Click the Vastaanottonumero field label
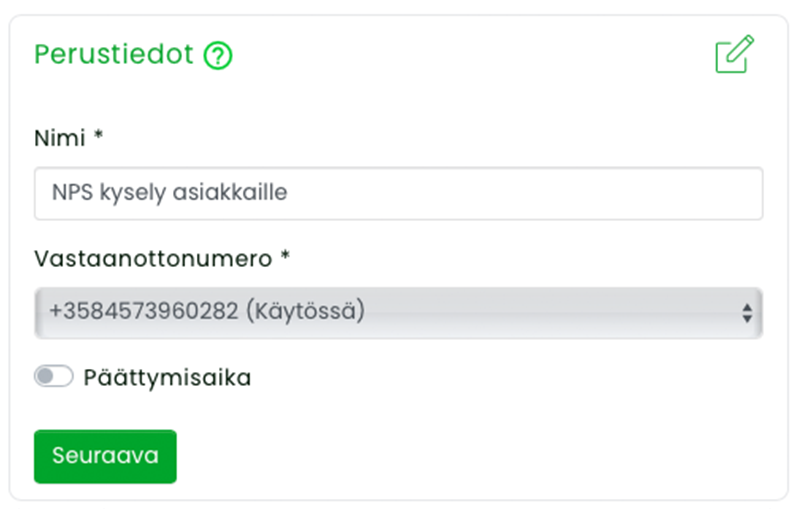 coord(153,259)
